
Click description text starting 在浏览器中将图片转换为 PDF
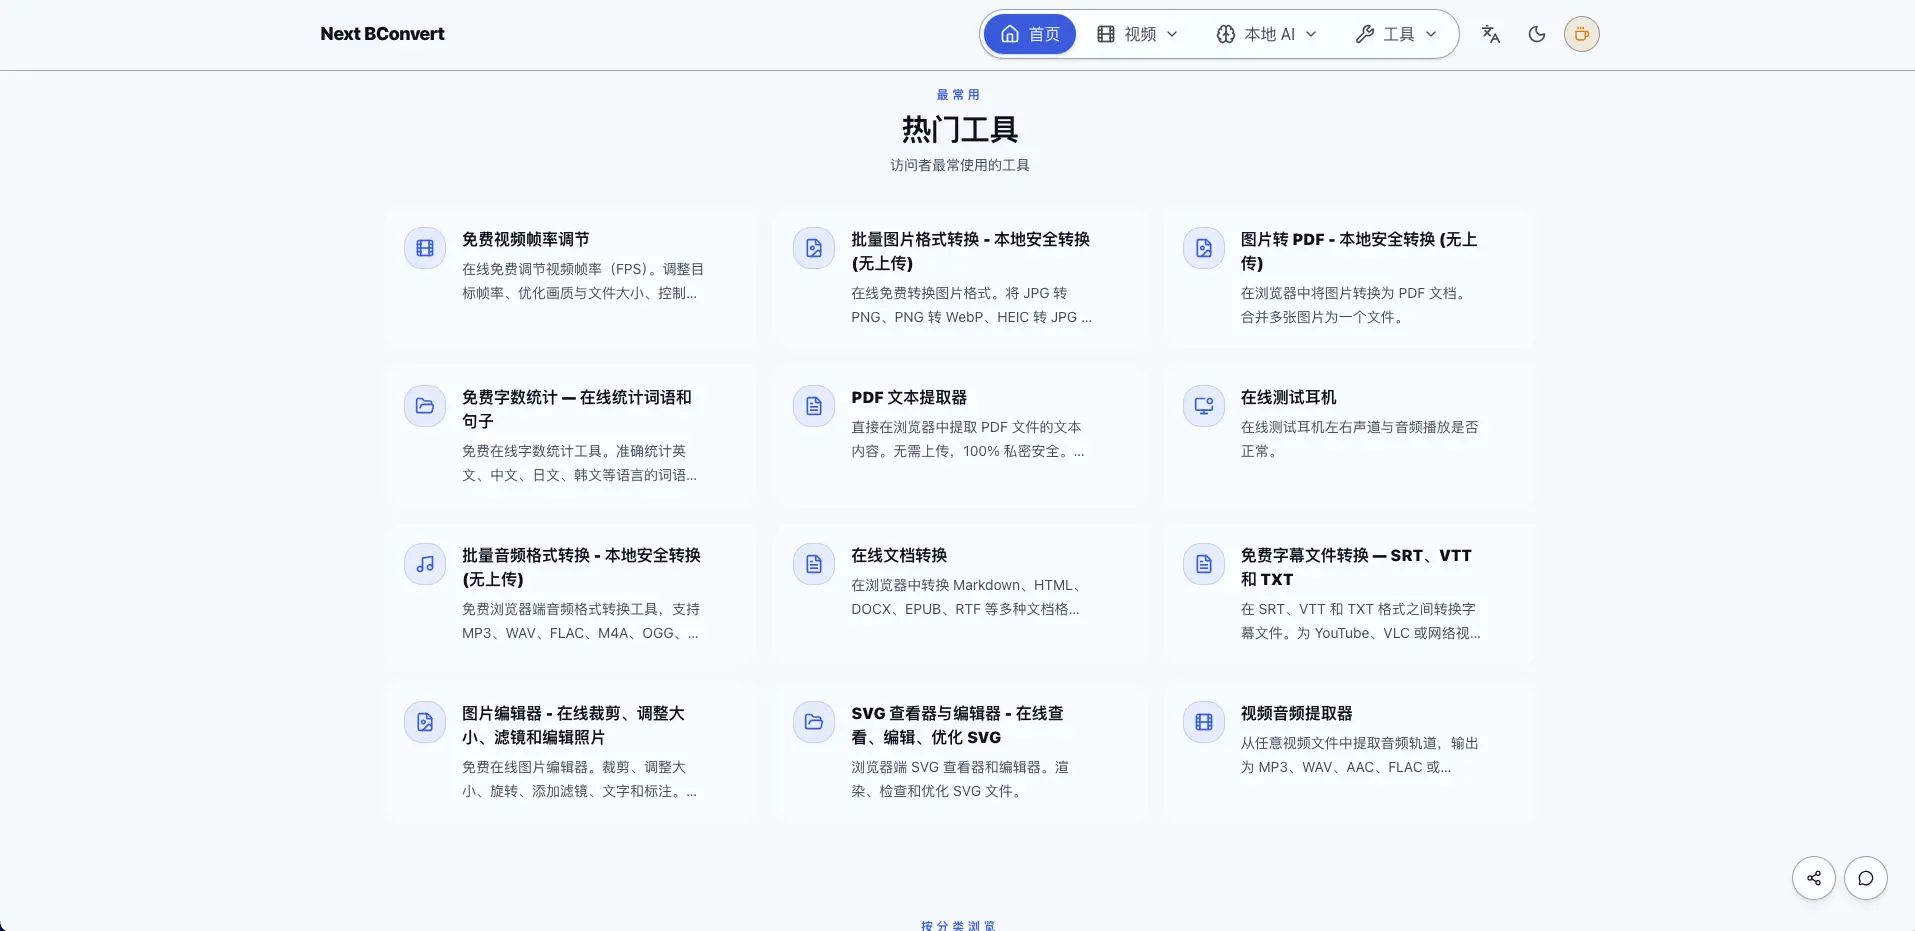point(1355,305)
